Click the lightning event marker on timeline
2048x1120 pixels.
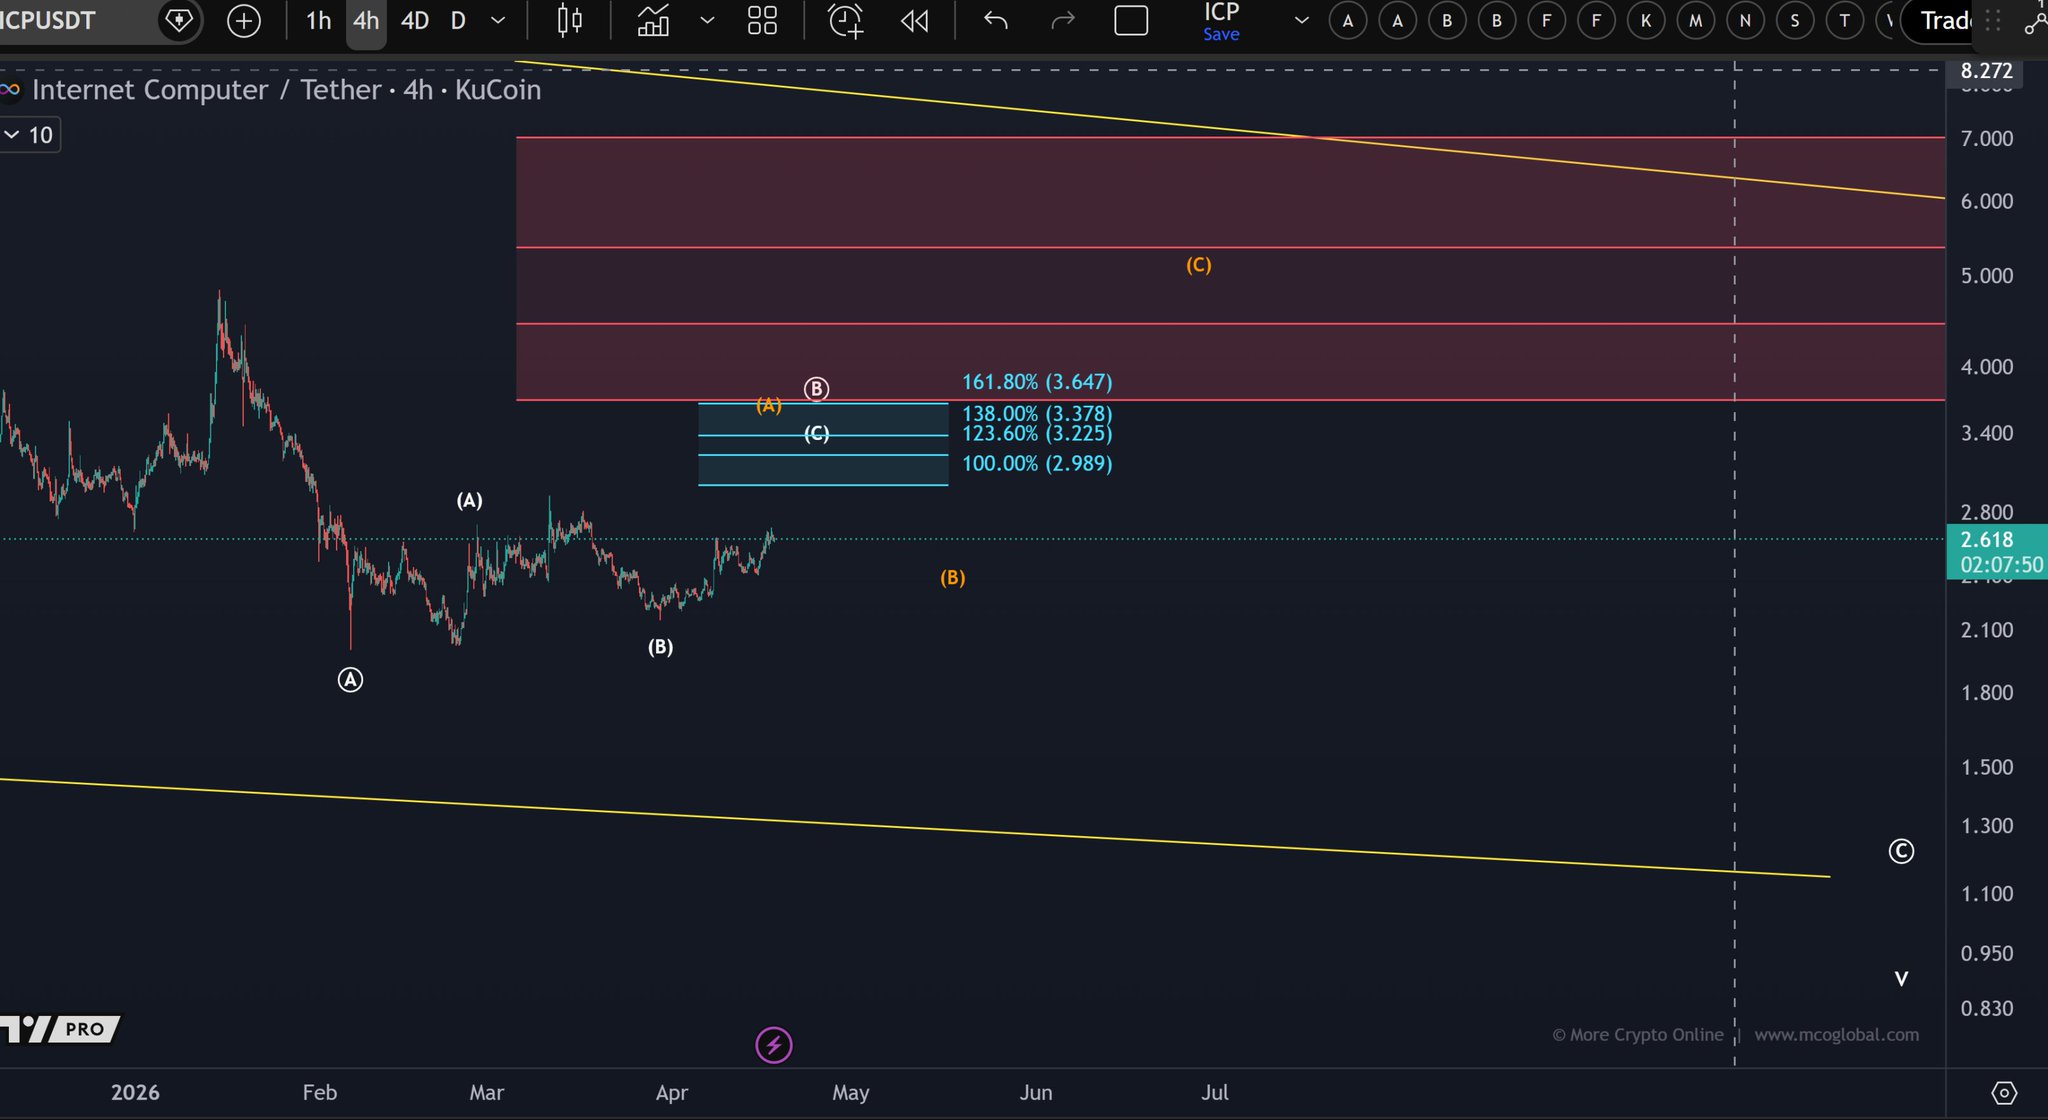(x=773, y=1045)
